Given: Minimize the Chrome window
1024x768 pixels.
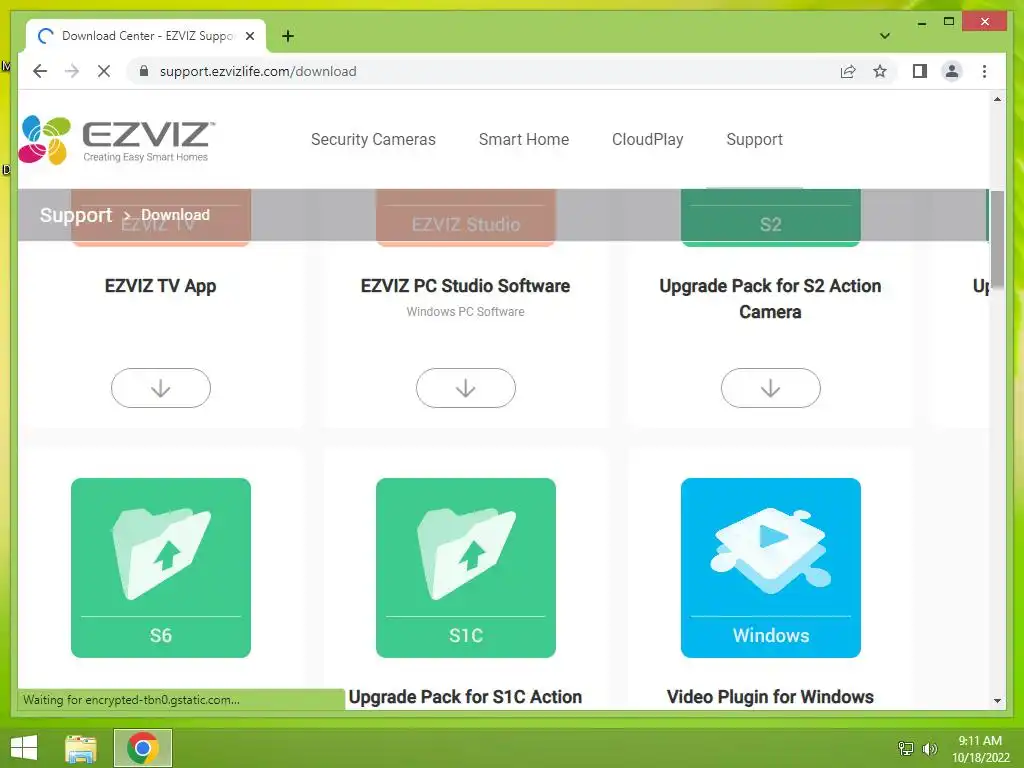Looking at the screenshot, I should point(921,22).
